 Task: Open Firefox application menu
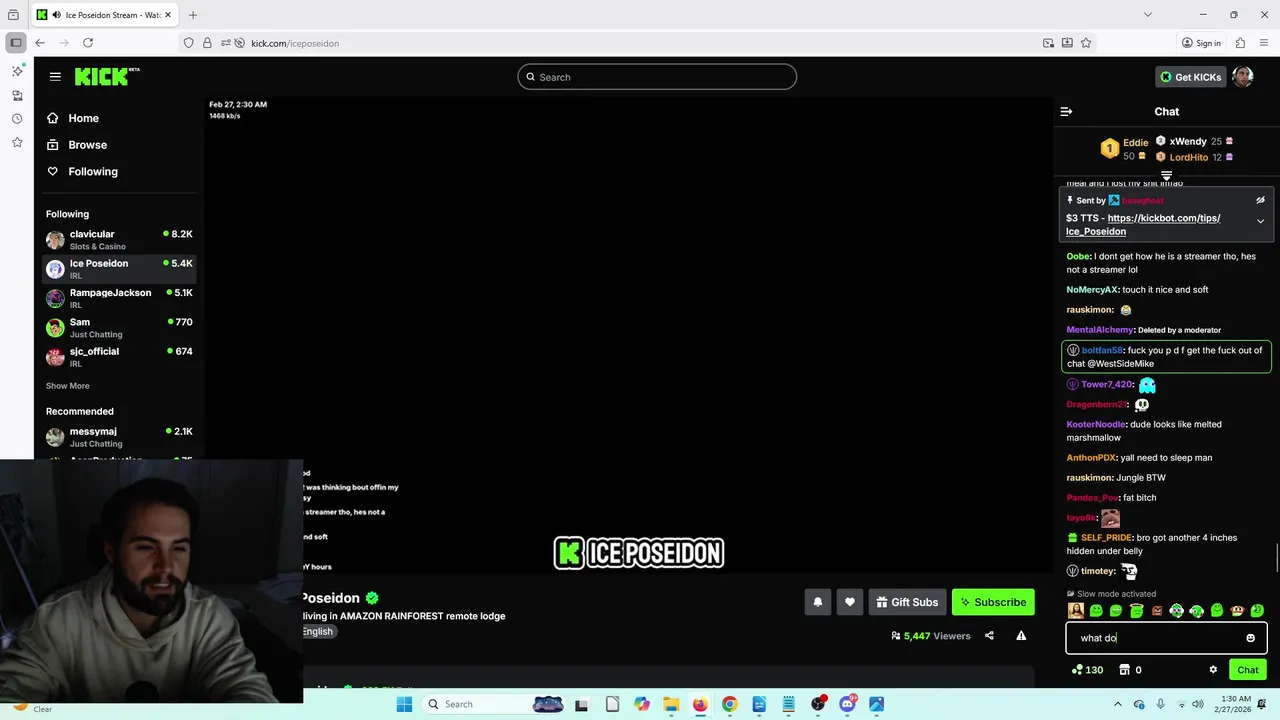[x=1263, y=43]
